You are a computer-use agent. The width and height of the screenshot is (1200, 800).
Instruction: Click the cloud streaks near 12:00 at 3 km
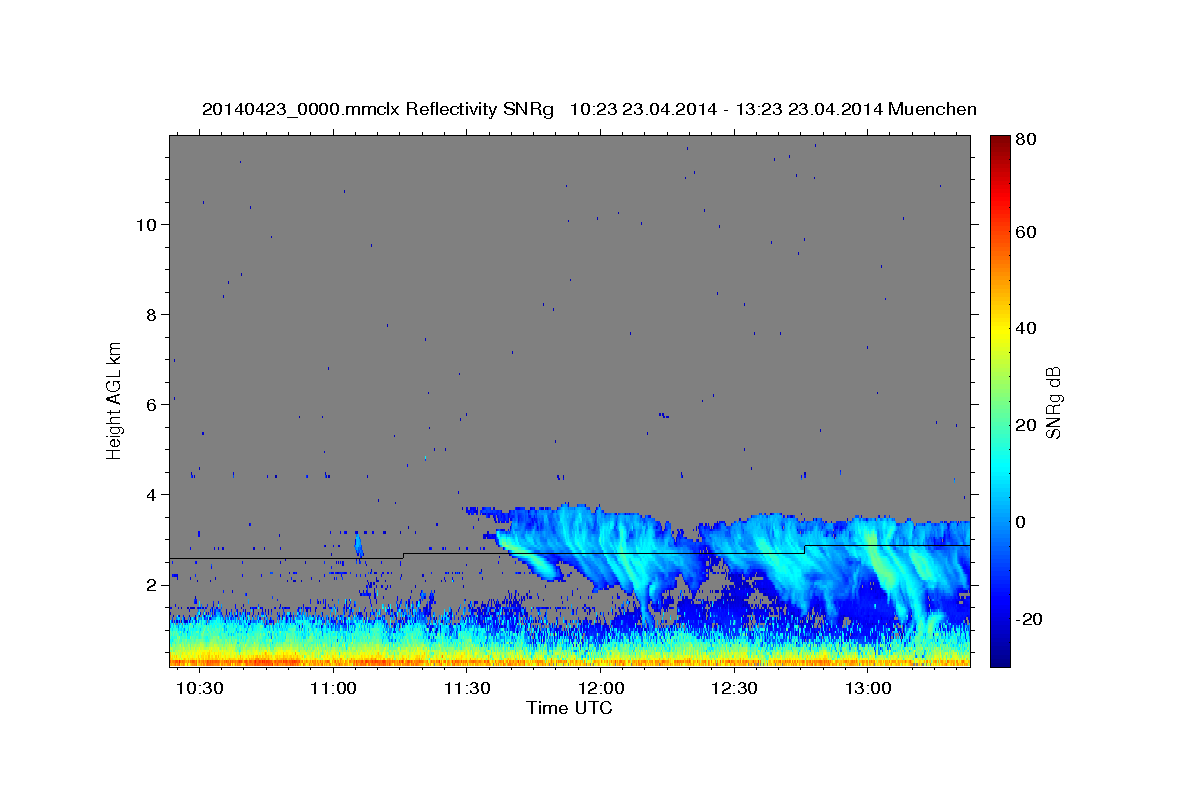click(600, 545)
